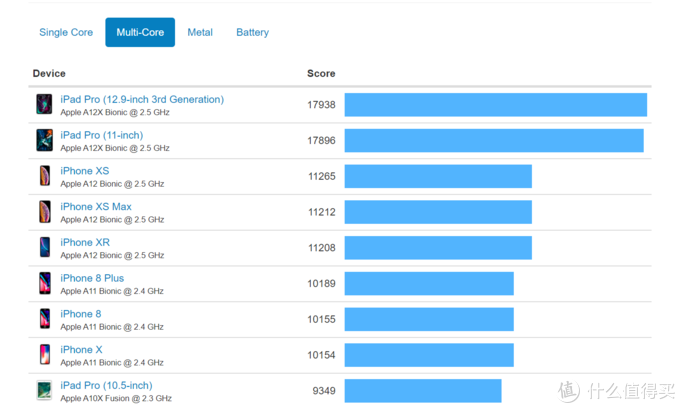Click the score value 17896
Image resolution: width=680 pixels, height=408 pixels.
[x=321, y=140]
